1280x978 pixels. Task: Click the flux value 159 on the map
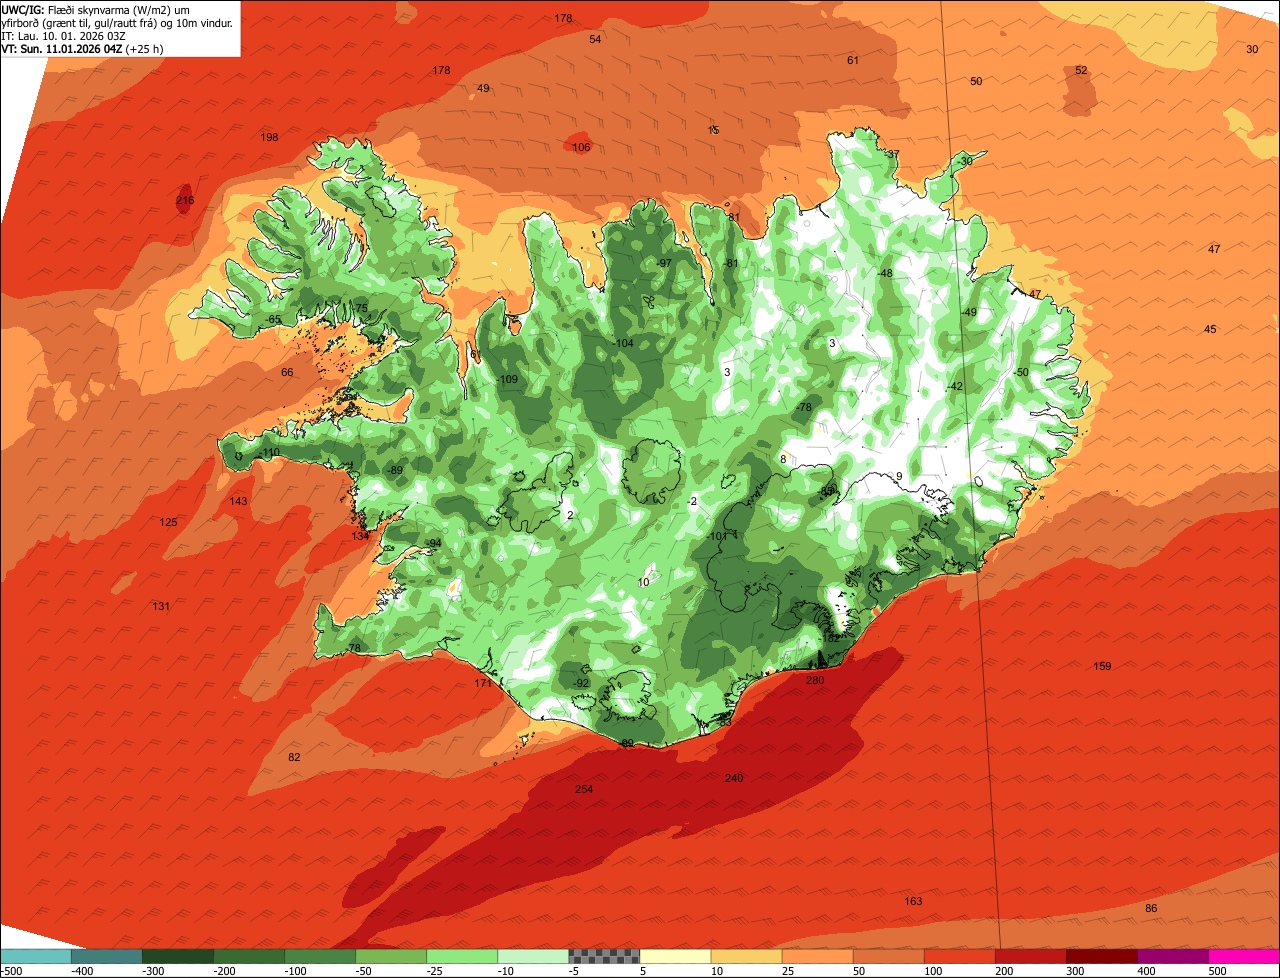click(1102, 666)
